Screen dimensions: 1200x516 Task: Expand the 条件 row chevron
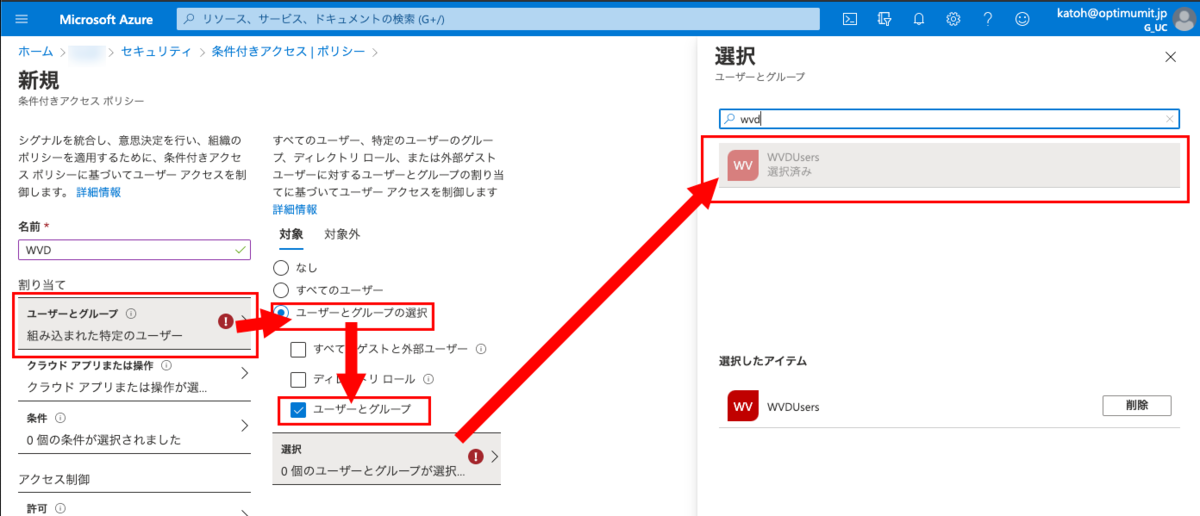pos(246,427)
